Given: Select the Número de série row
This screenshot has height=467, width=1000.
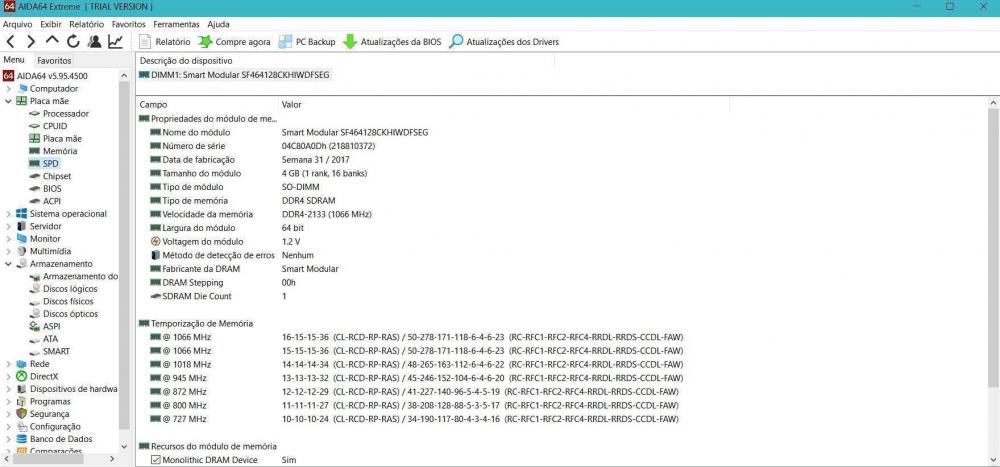Looking at the screenshot, I should tap(262, 146).
